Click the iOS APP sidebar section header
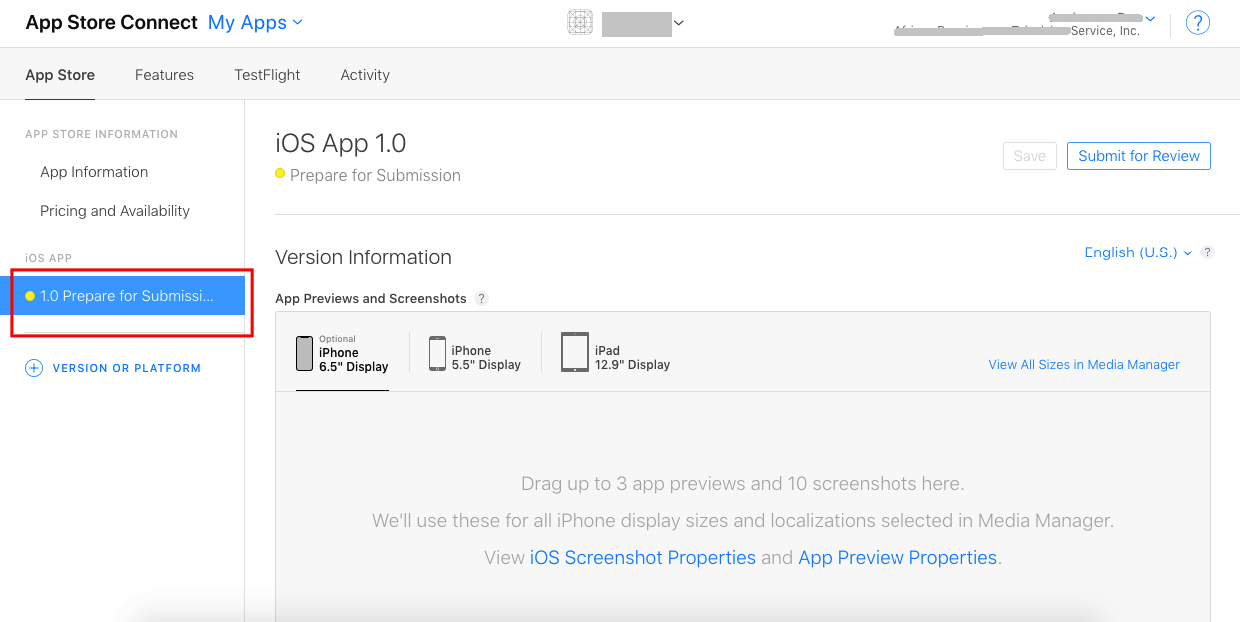The image size is (1240, 622). [49, 258]
